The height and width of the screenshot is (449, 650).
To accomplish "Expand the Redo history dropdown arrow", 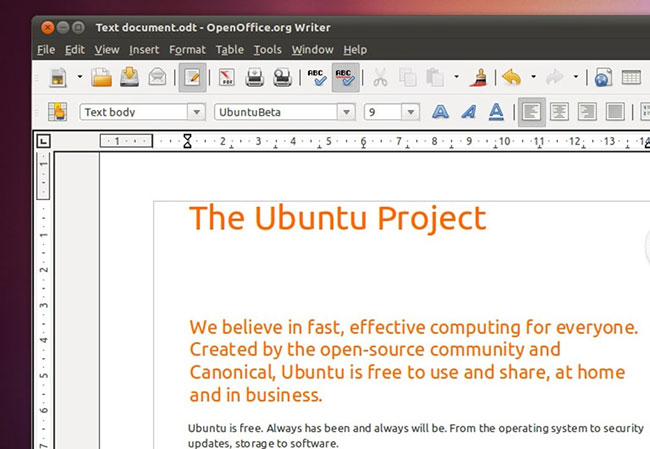I will point(576,77).
